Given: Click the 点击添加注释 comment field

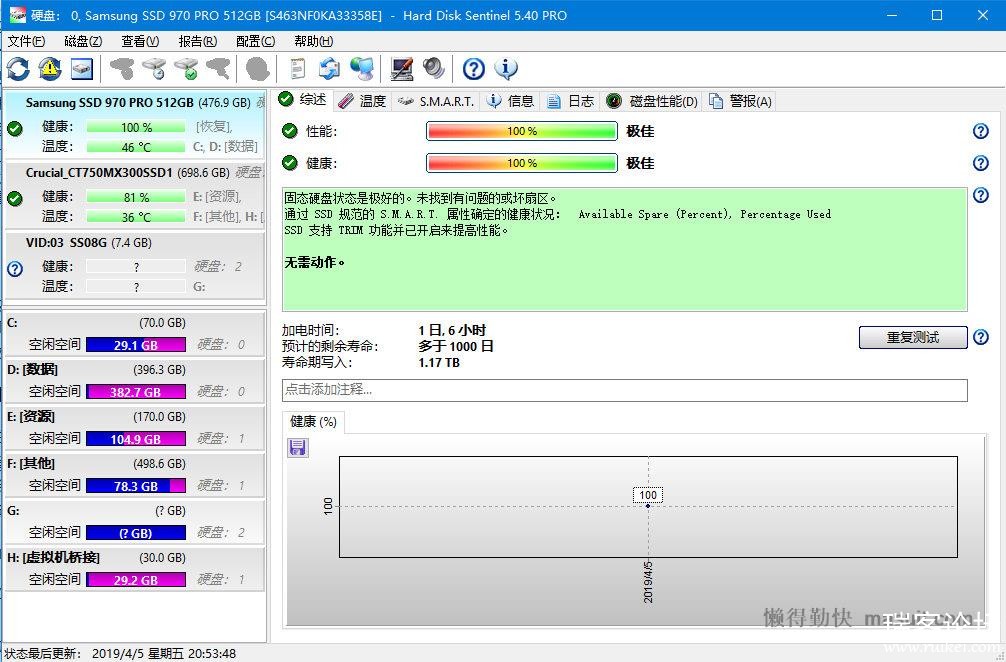Looking at the screenshot, I should tap(624, 390).
